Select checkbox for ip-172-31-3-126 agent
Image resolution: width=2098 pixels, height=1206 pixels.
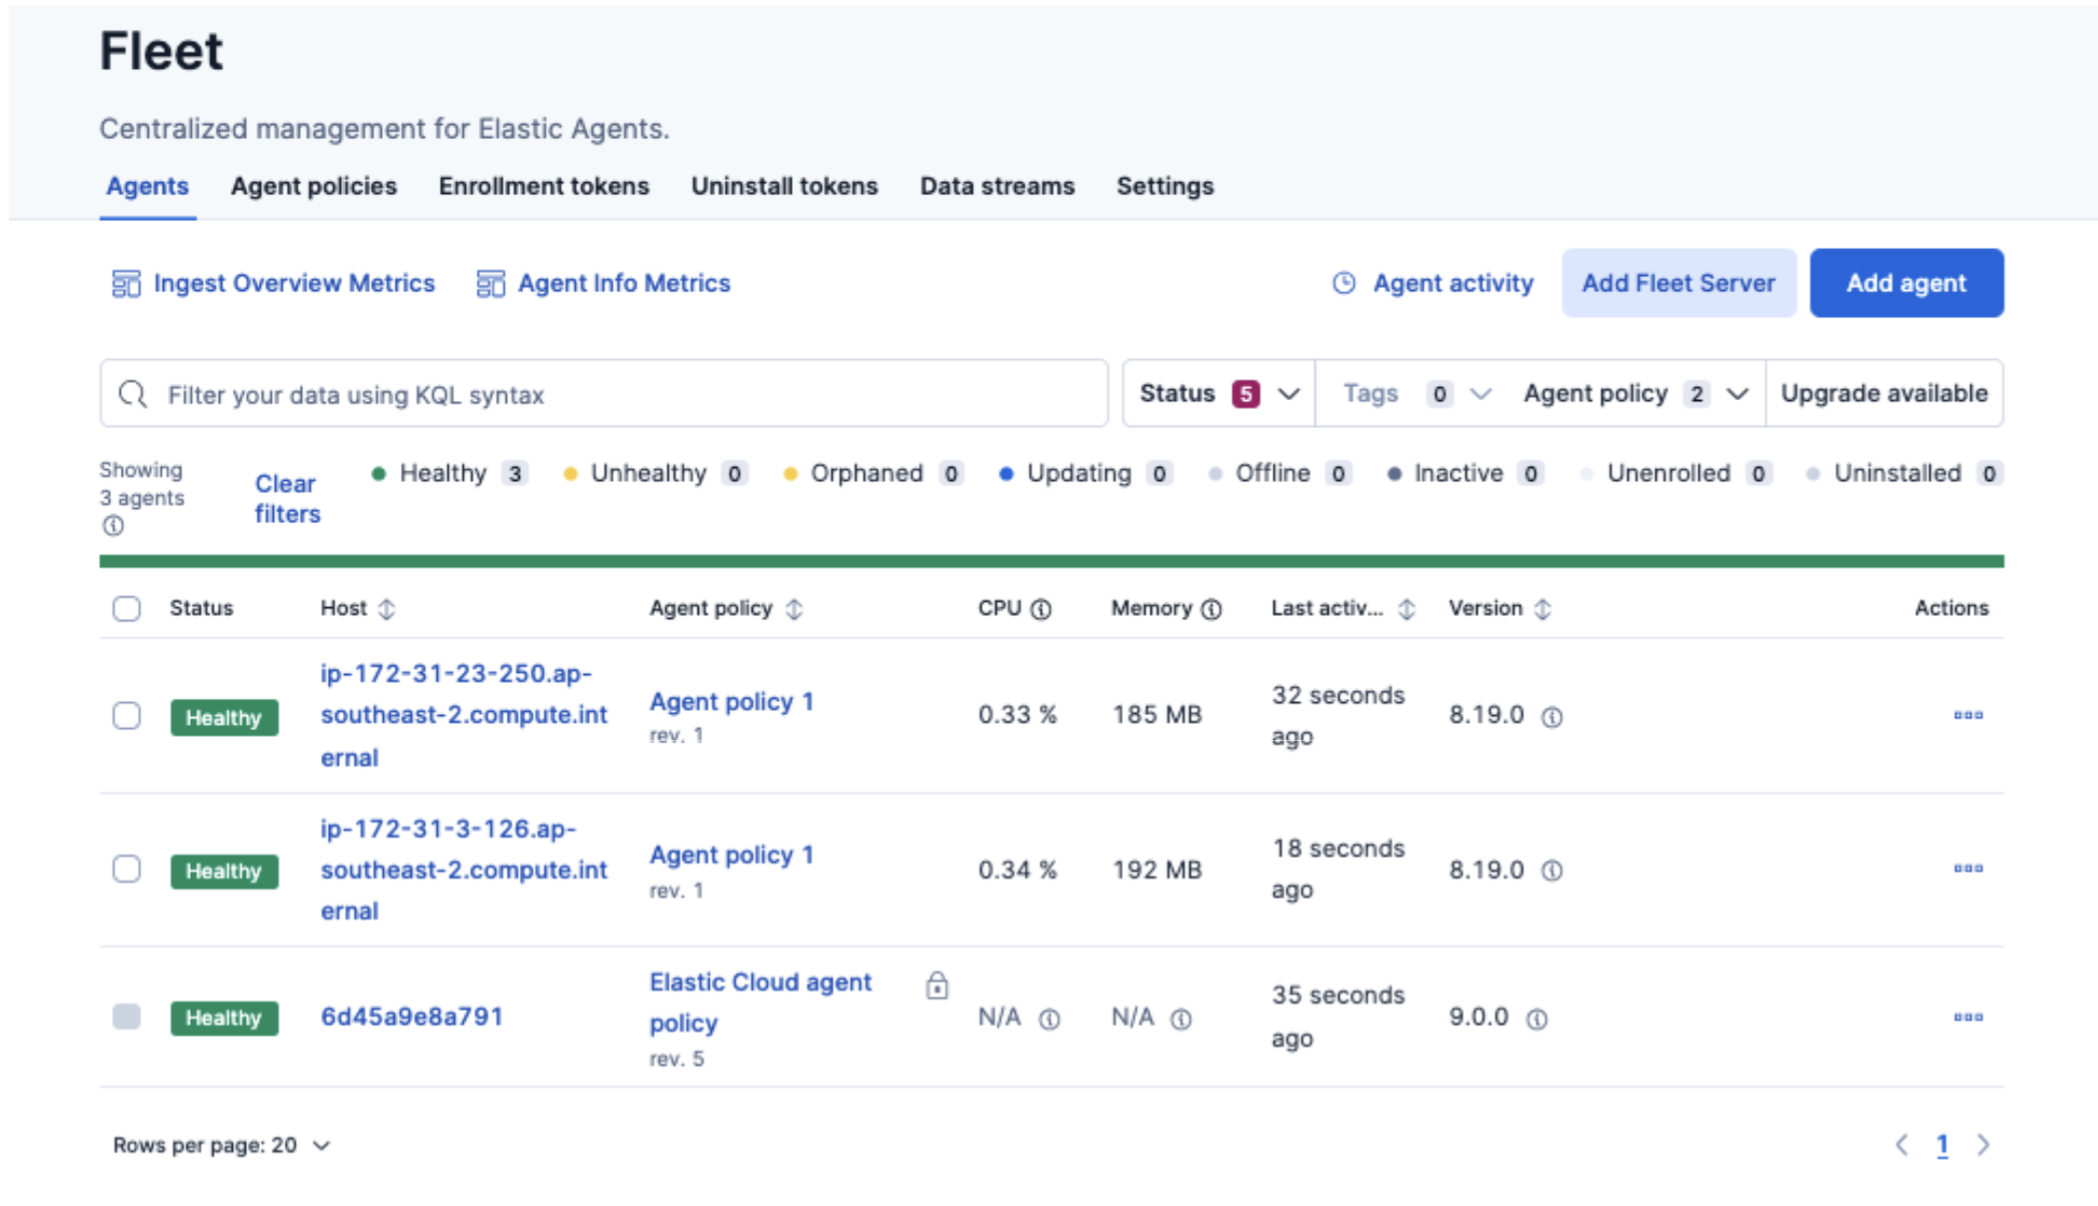click(127, 869)
